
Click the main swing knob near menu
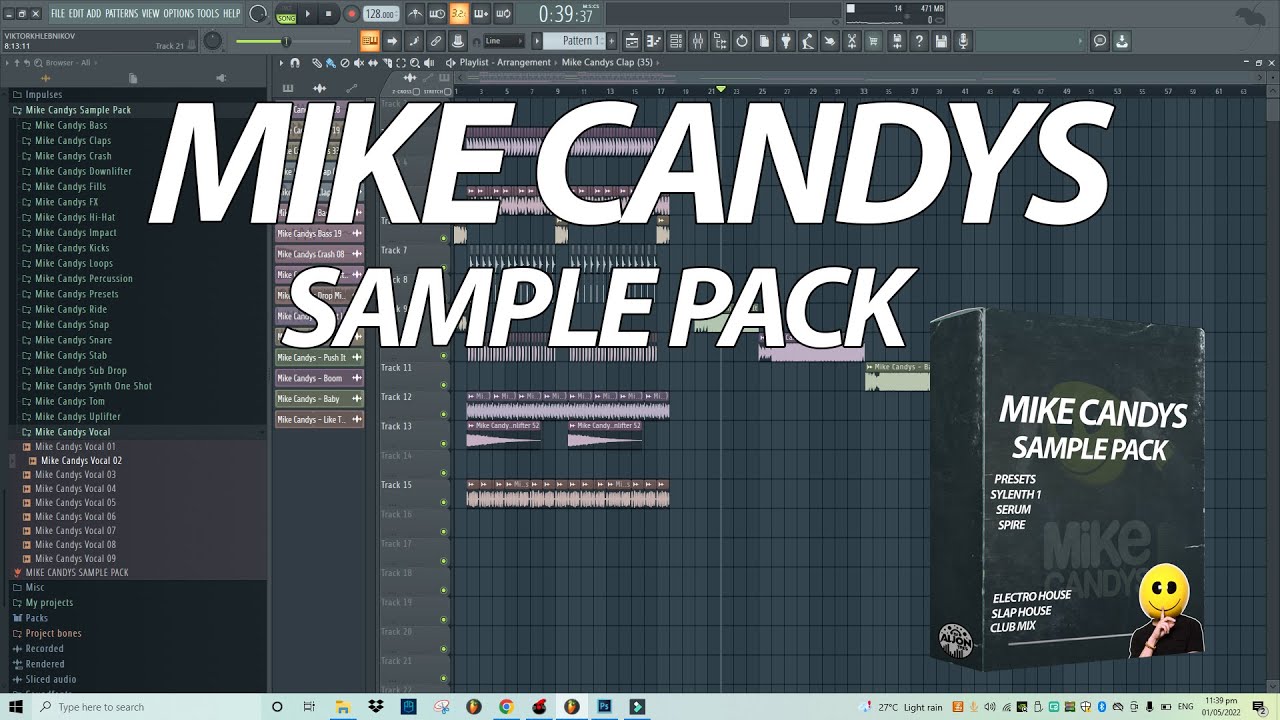point(258,14)
